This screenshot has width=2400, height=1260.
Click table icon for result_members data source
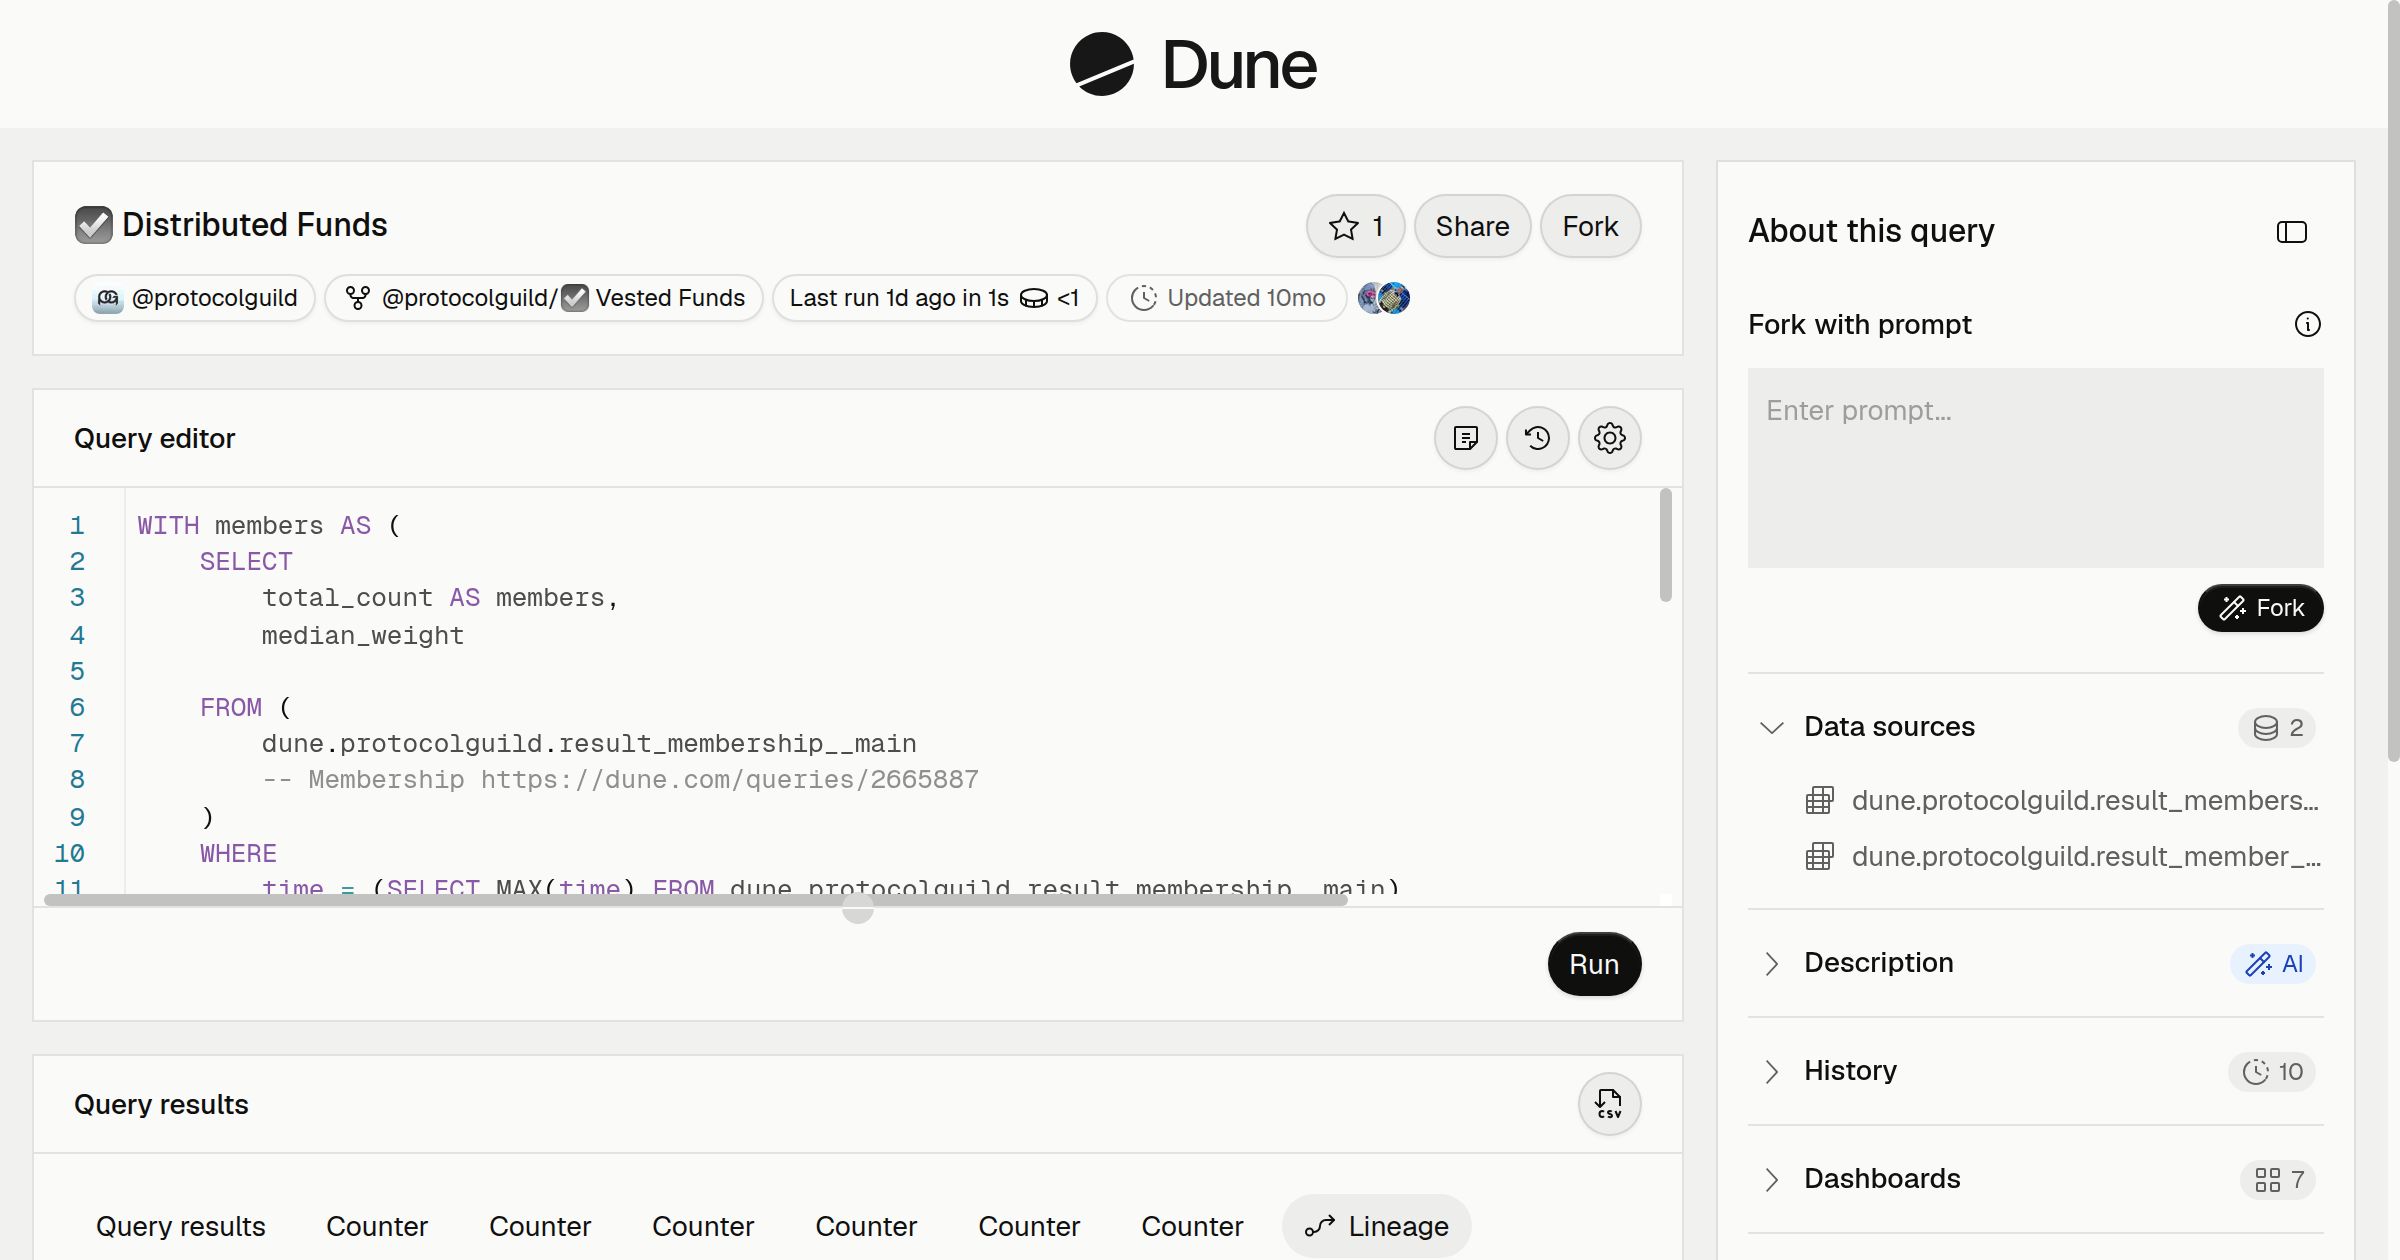click(1819, 800)
